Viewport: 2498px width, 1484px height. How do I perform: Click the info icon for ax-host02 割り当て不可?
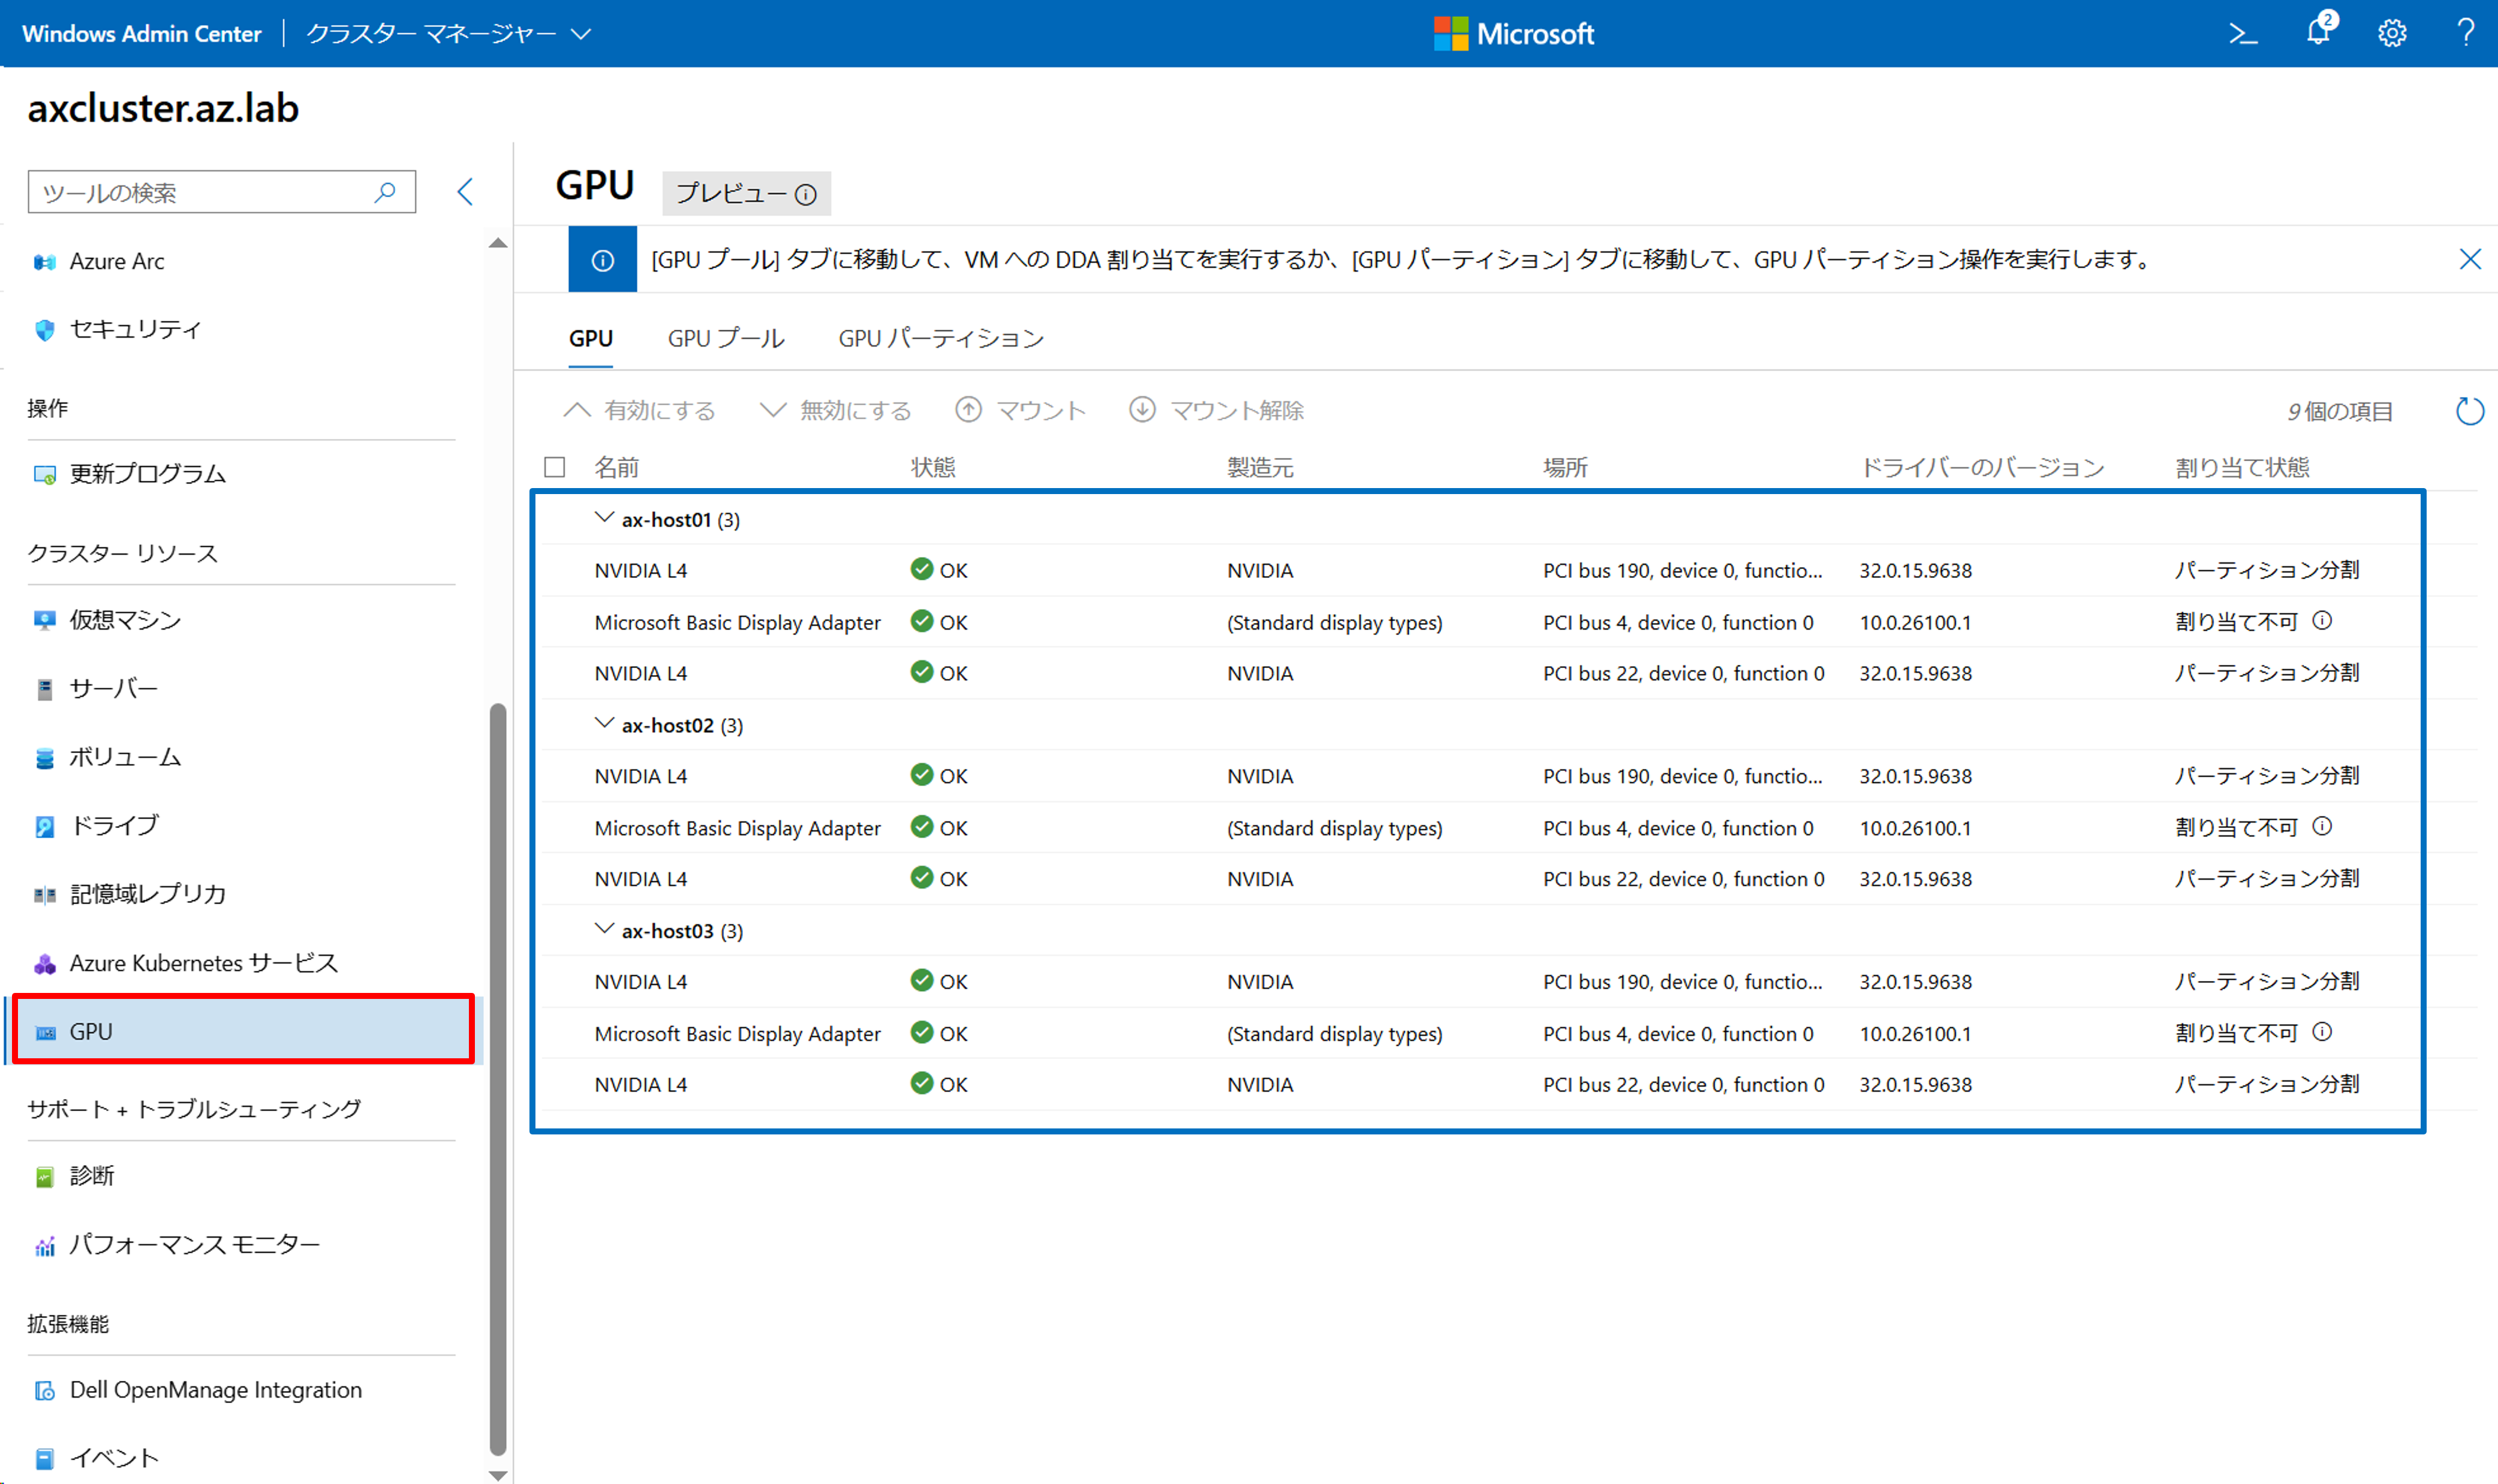point(2322,827)
